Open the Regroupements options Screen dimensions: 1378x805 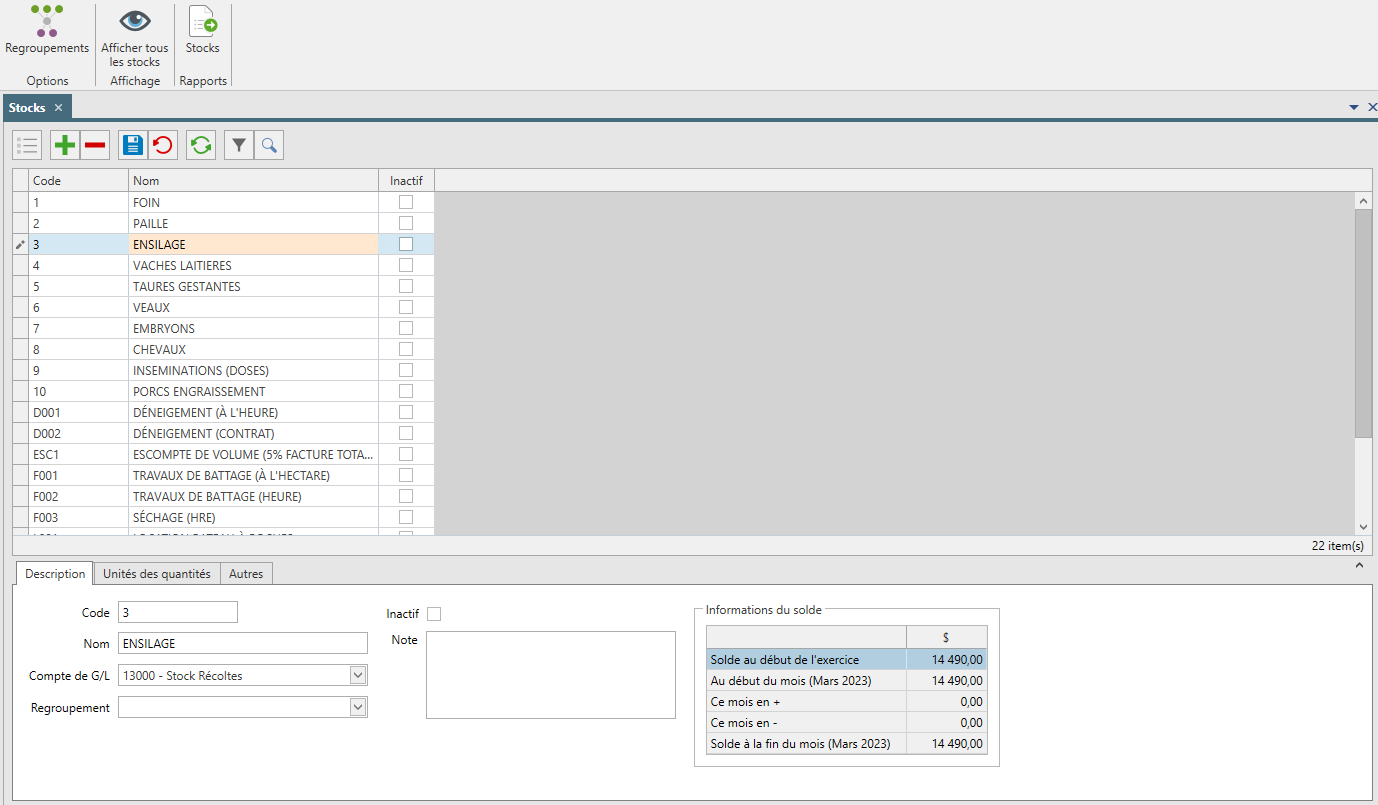tap(47, 30)
